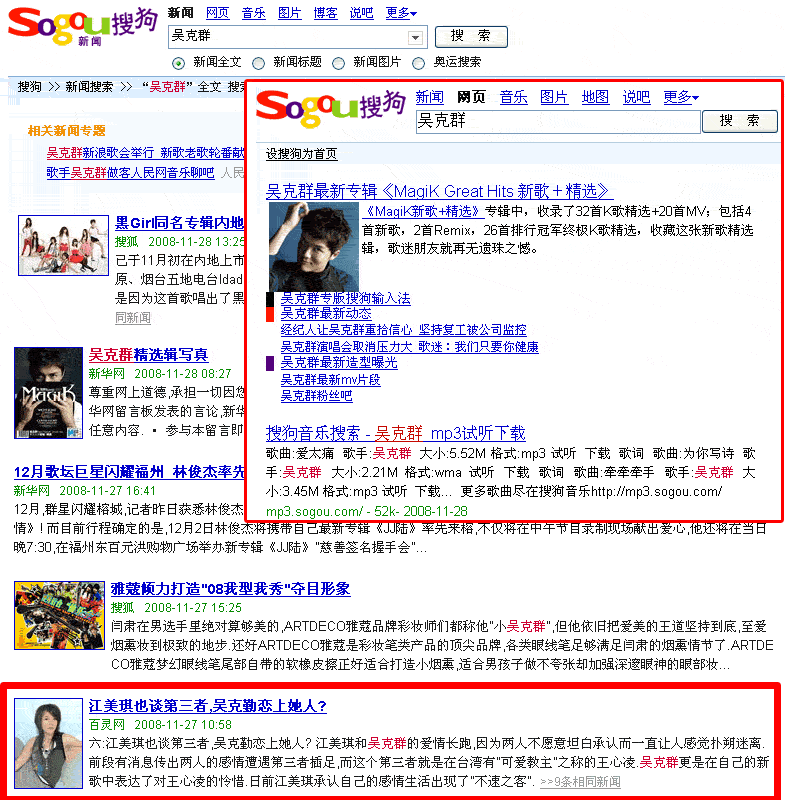Viewport: 785px width, 800px height.
Task: Click the 江美琪 portrait thumbnail
Action: pos(48,743)
